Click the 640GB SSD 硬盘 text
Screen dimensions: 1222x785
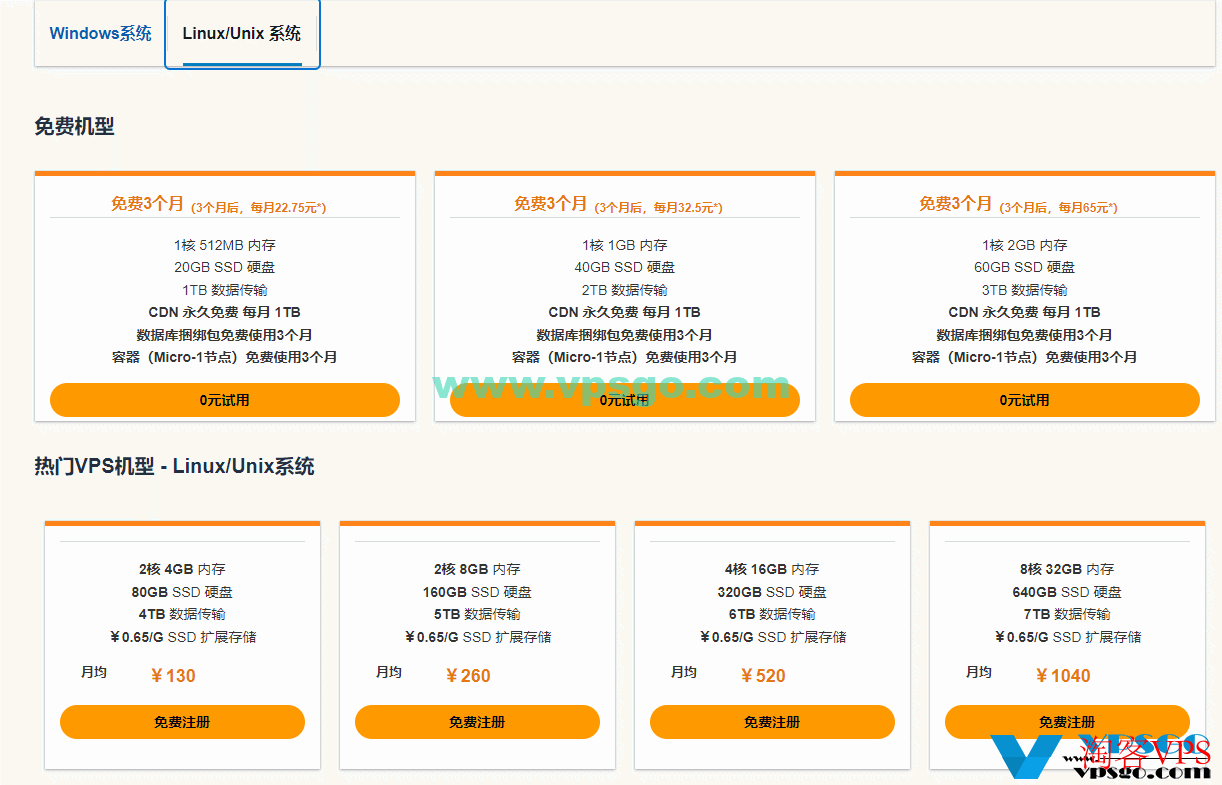click(x=1067, y=592)
